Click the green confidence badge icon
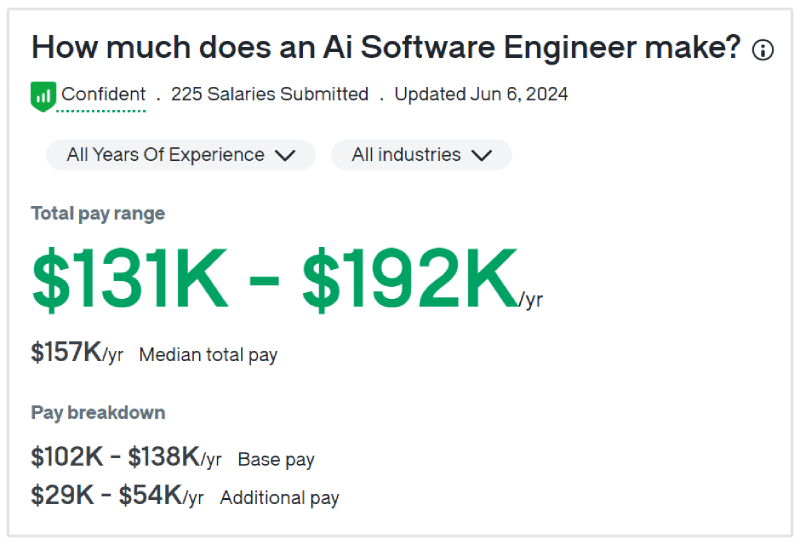 click(43, 96)
